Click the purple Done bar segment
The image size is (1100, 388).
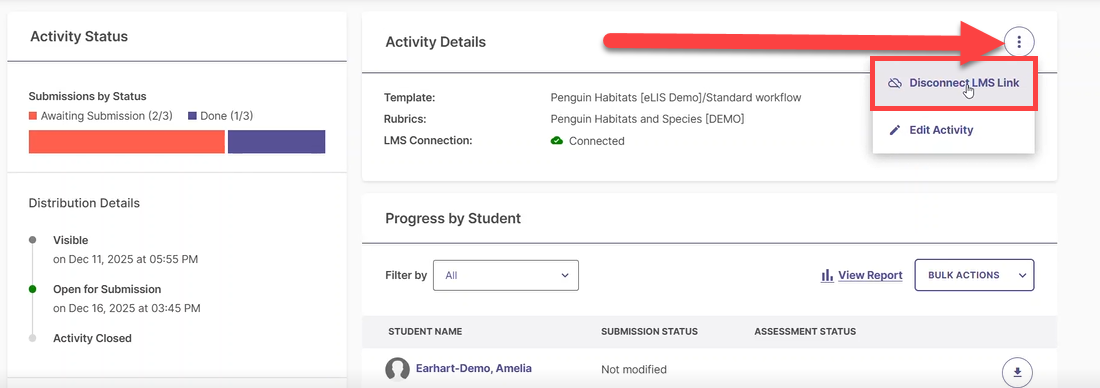pyautogui.click(x=276, y=141)
